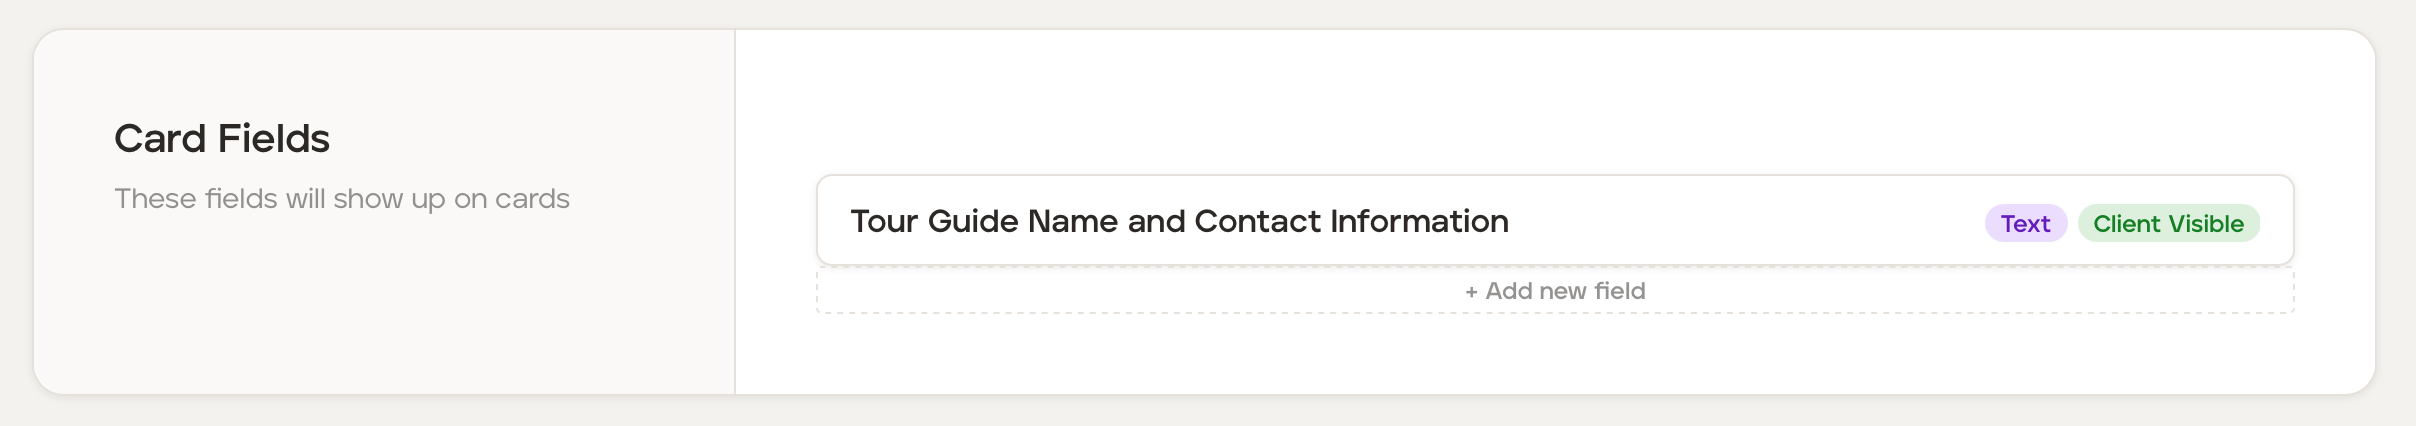Click the purple Text type badge
Viewport: 2416px width, 426px height.
coord(2025,224)
